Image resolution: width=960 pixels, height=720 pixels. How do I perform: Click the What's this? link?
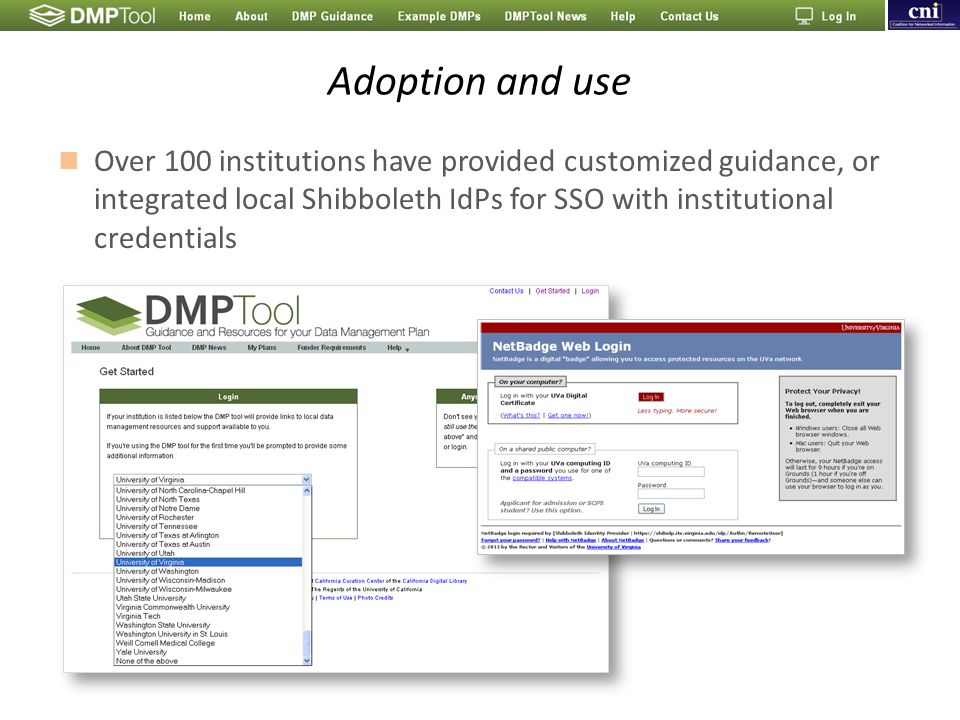pos(520,415)
